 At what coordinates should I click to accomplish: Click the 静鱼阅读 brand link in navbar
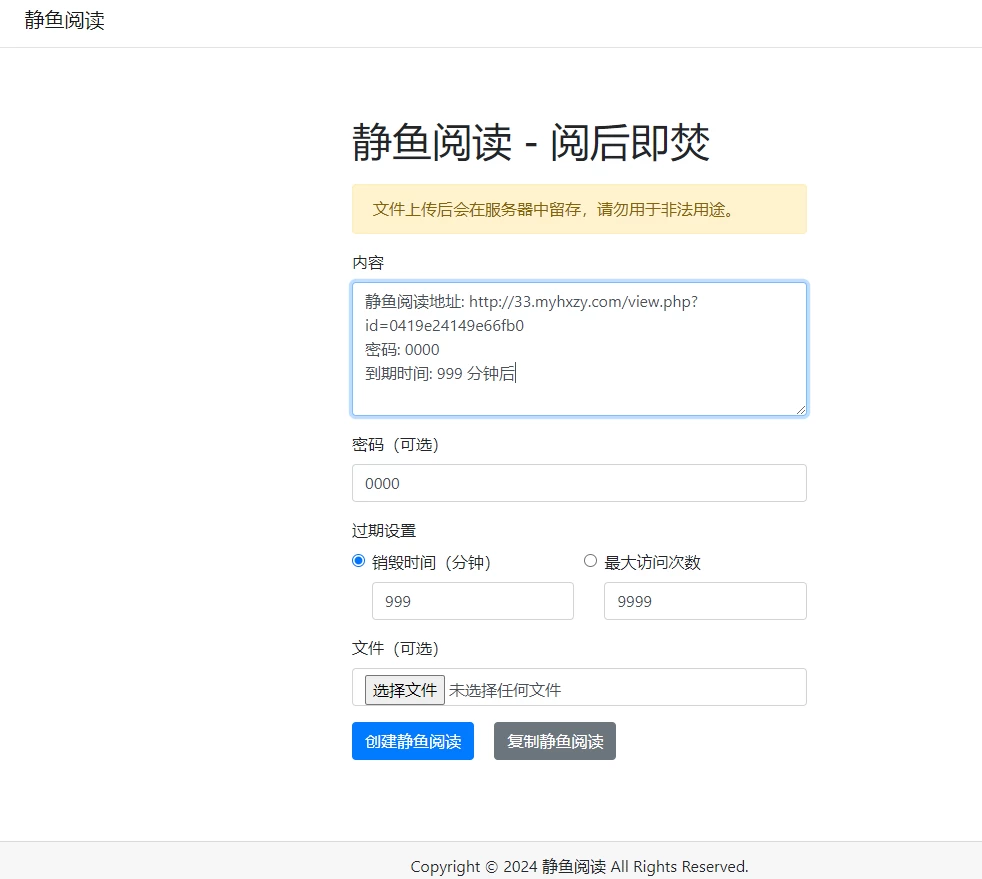(65, 21)
